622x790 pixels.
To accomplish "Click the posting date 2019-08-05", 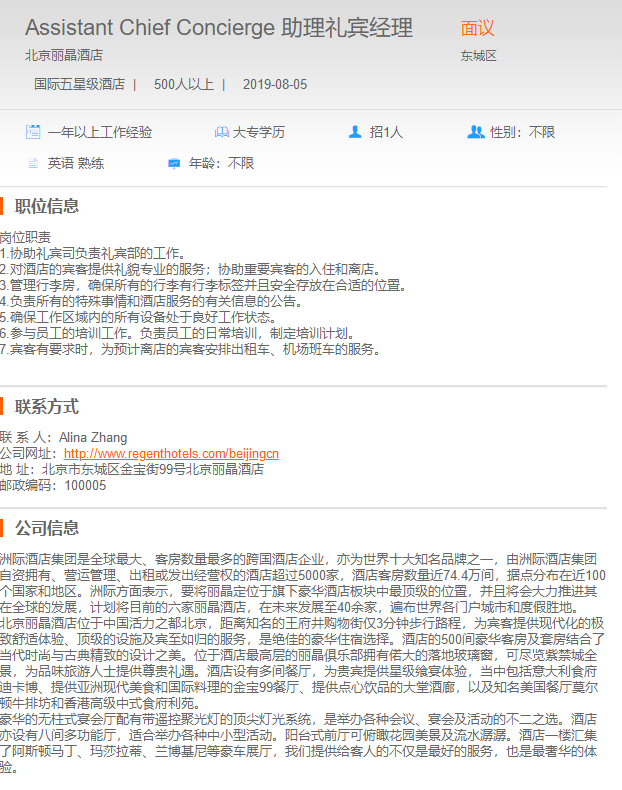I will pyautogui.click(x=275, y=85).
